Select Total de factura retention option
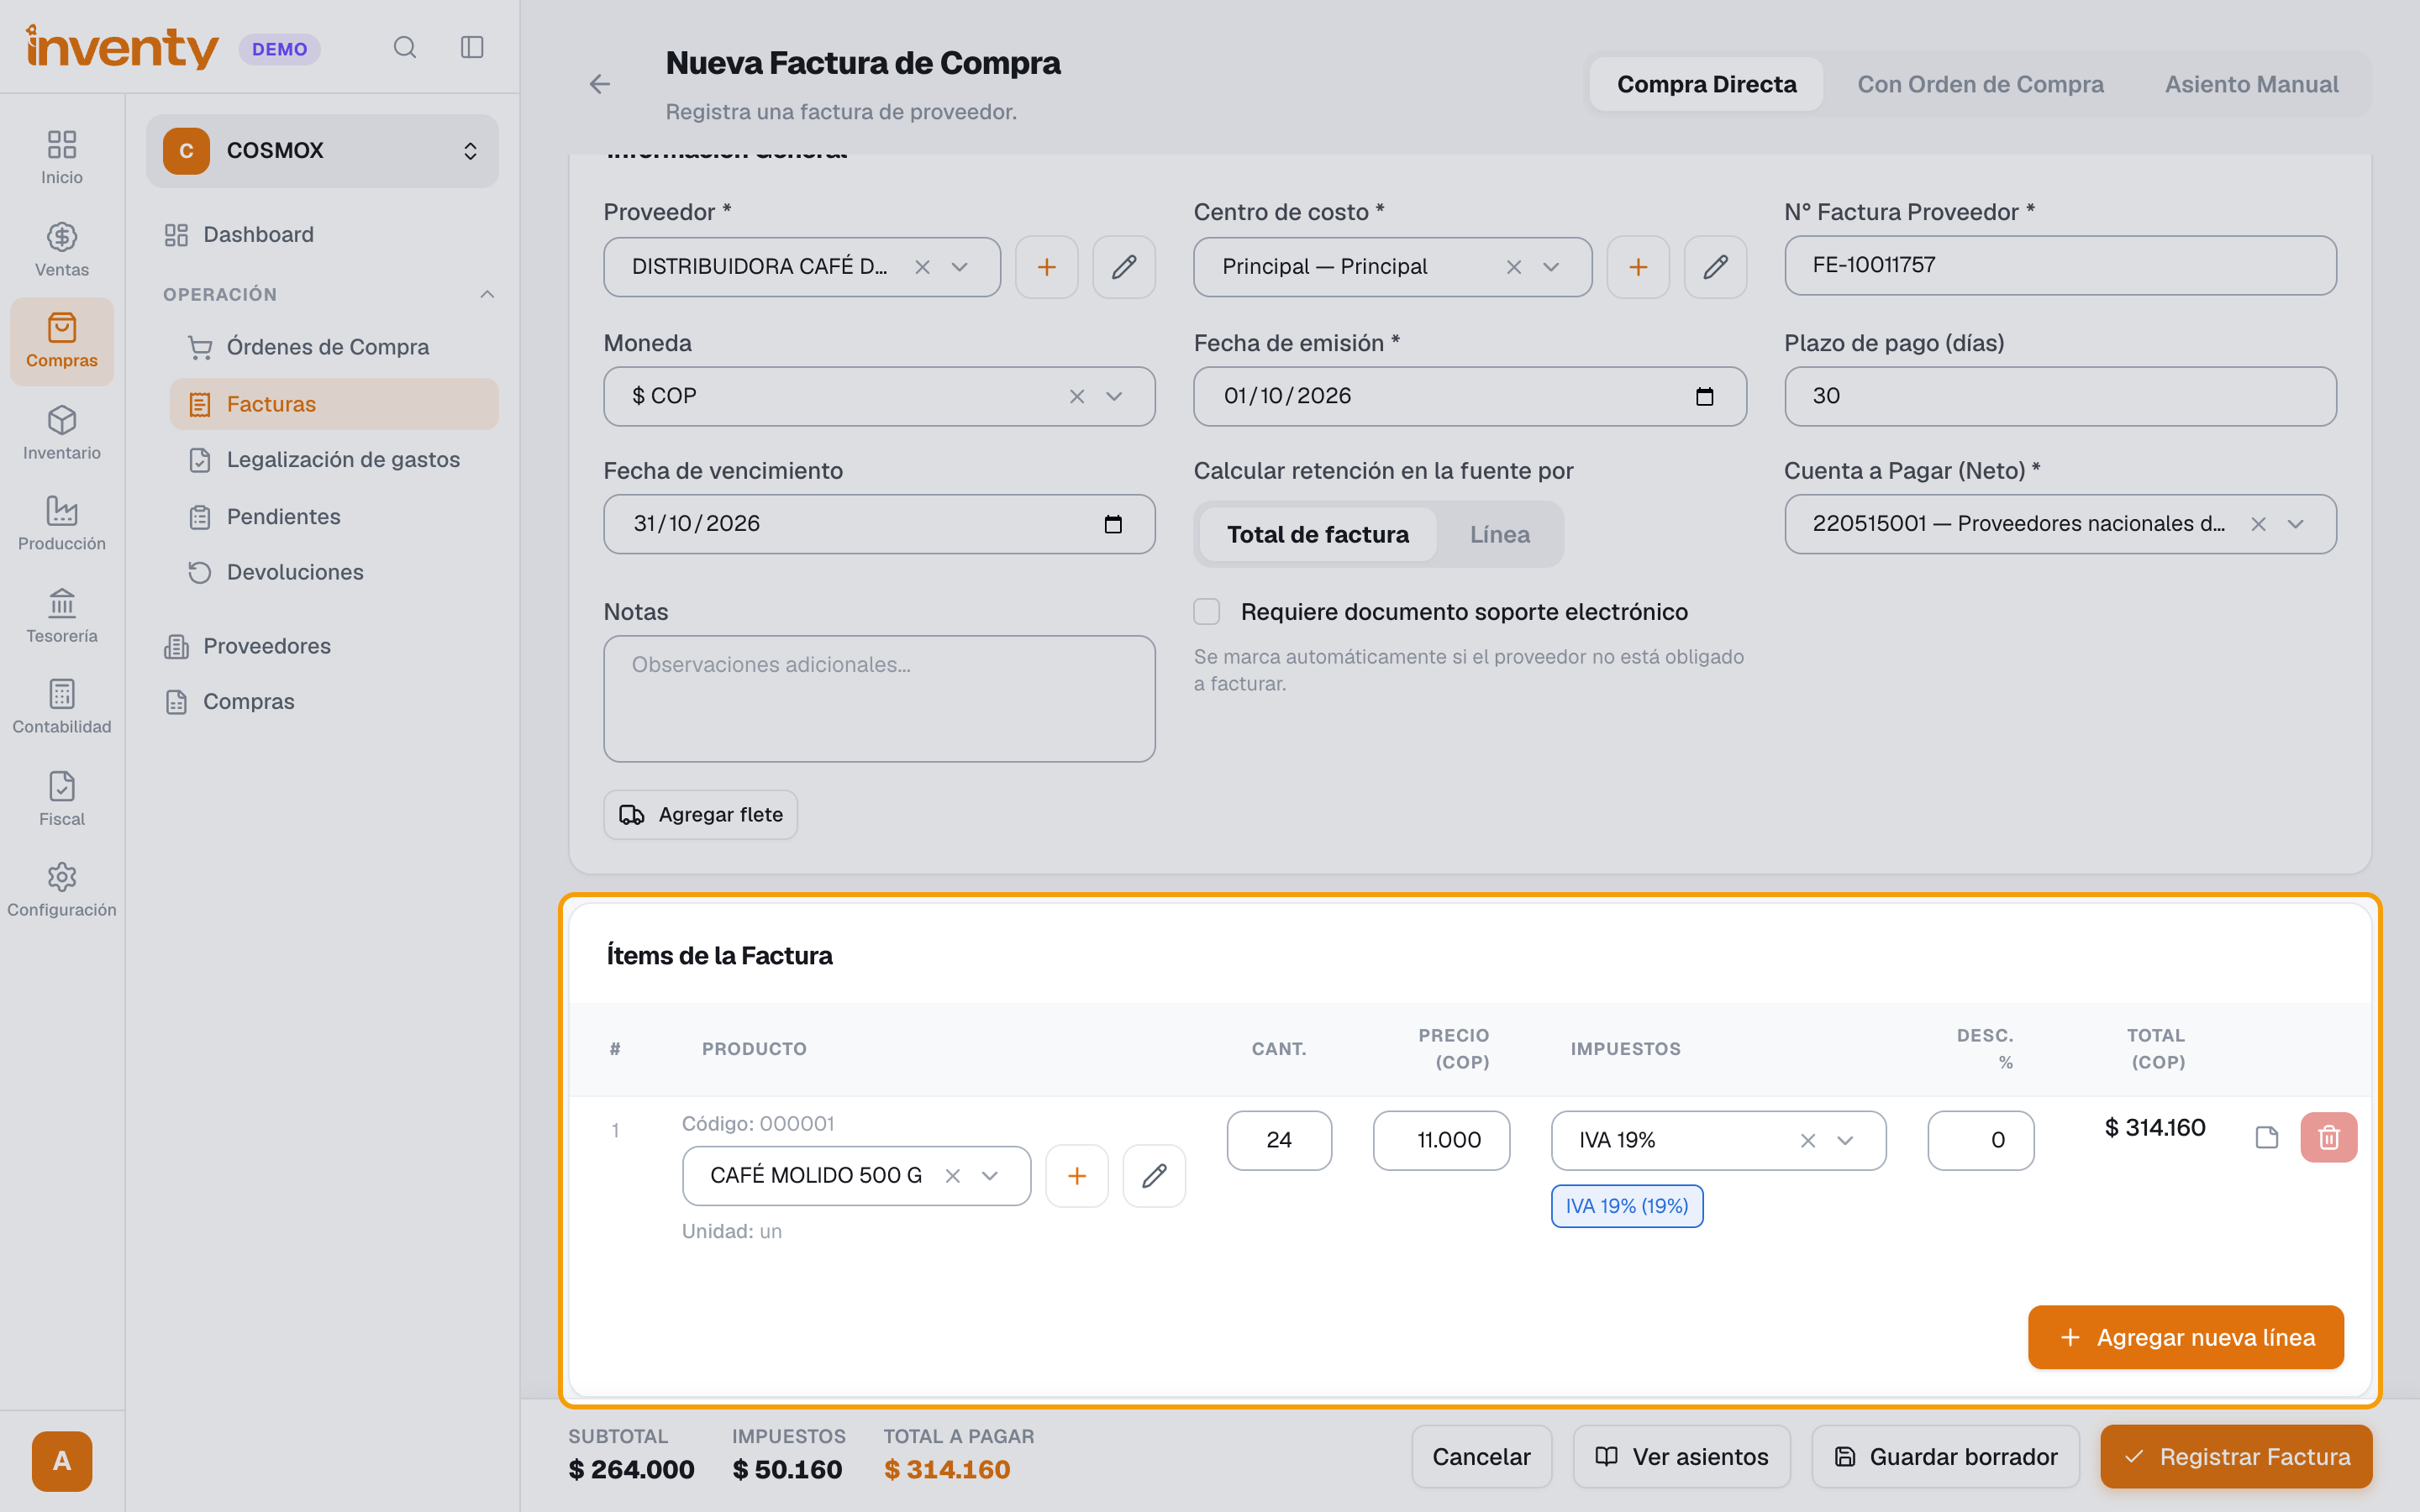 coord(1317,535)
